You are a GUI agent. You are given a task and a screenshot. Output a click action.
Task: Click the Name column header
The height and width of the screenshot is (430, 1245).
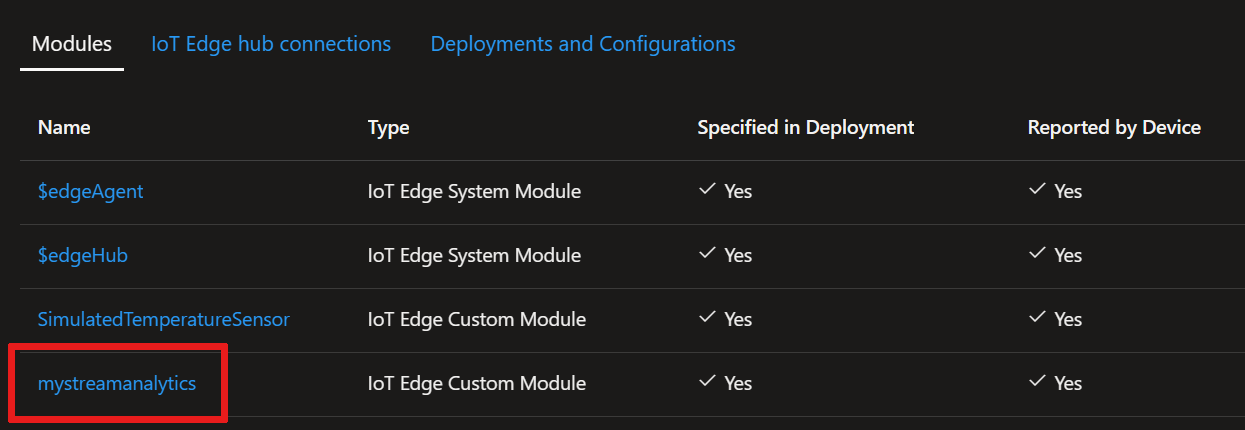pyautogui.click(x=64, y=127)
